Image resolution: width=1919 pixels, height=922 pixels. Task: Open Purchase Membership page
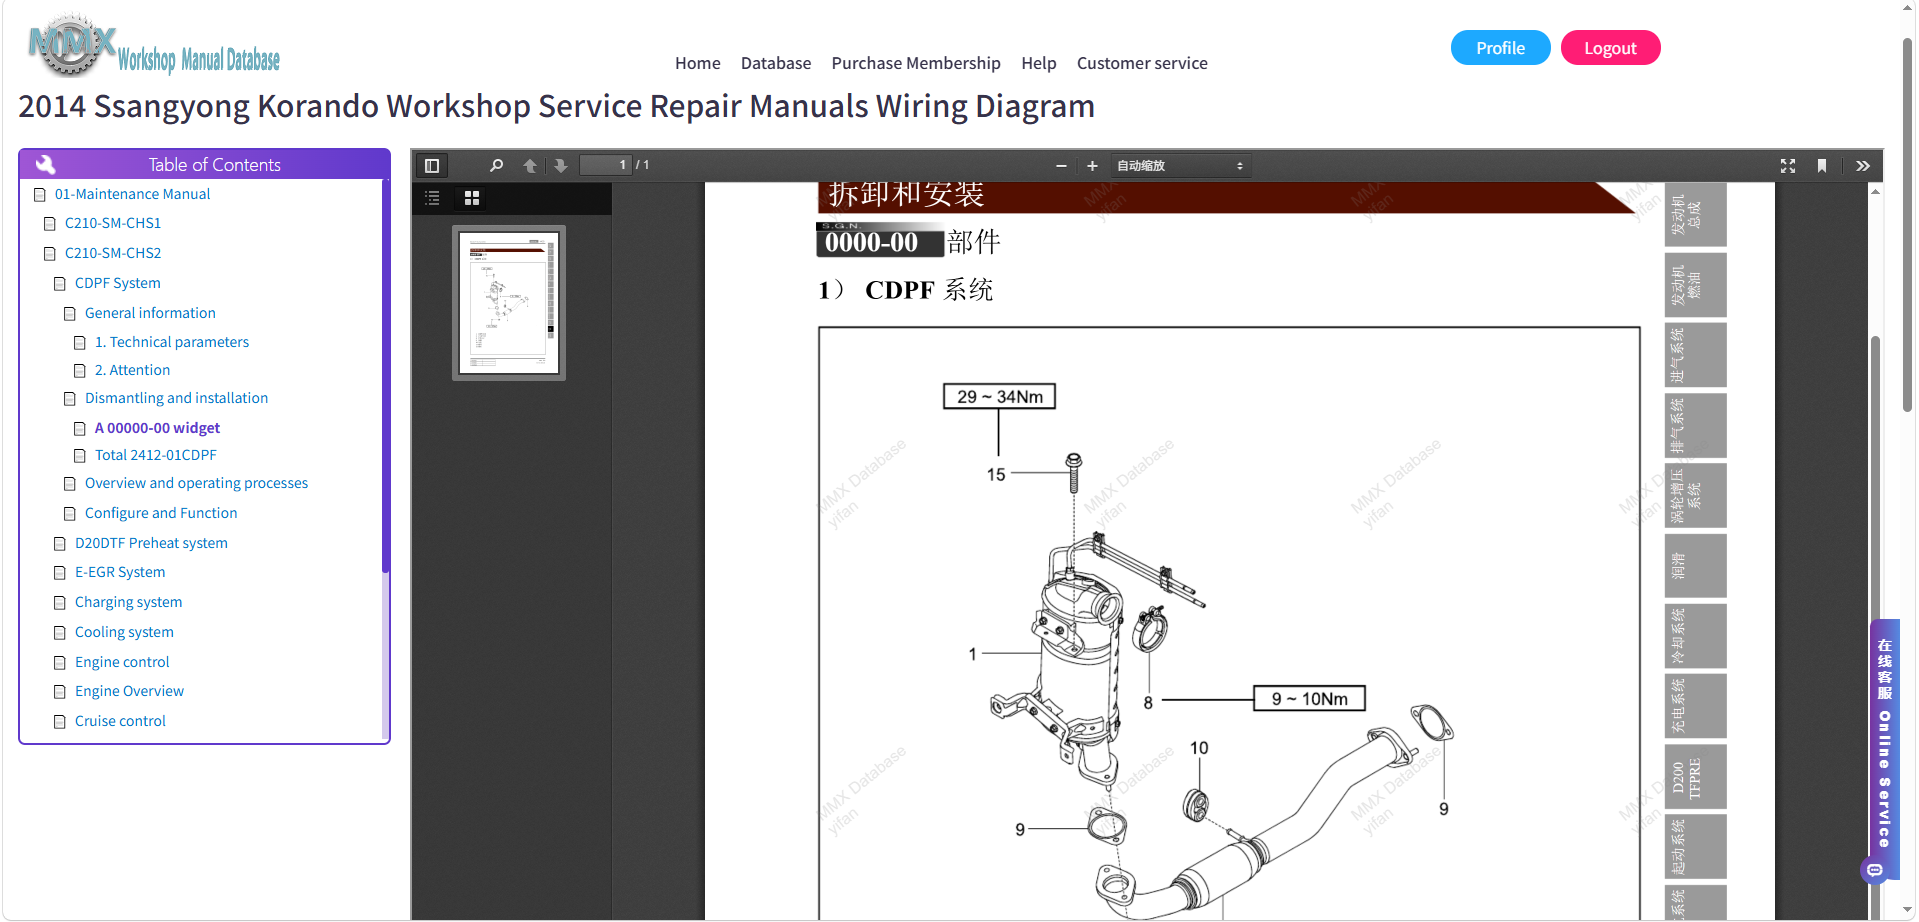[916, 63]
